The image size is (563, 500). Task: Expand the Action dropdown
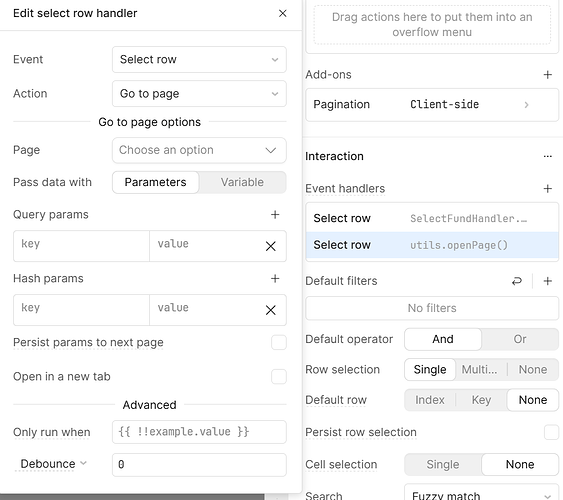pos(199,94)
